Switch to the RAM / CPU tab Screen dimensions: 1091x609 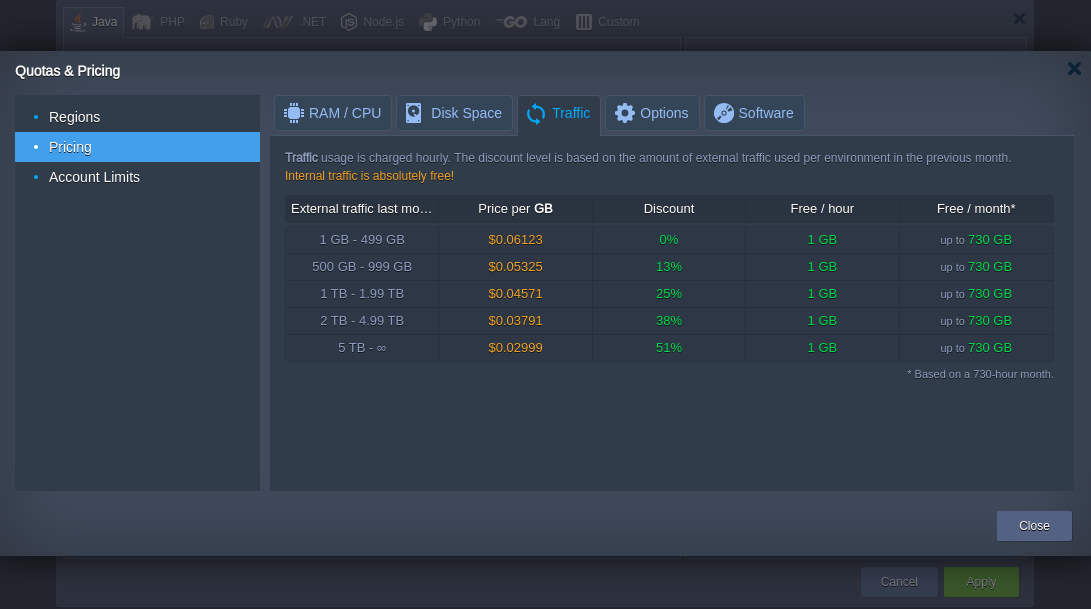[332, 113]
